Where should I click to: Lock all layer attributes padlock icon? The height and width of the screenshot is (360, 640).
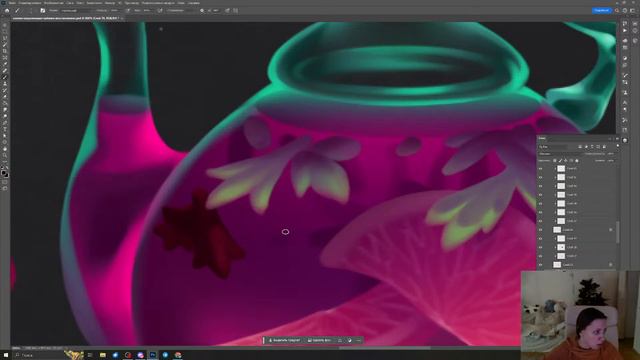coord(577,161)
